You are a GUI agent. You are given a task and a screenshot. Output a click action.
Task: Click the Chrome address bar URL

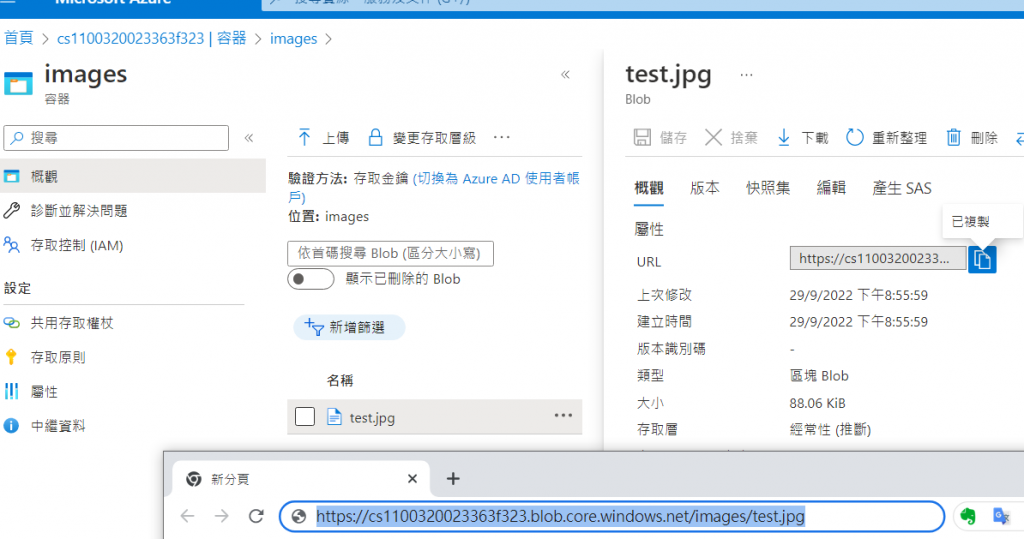(x=560, y=516)
